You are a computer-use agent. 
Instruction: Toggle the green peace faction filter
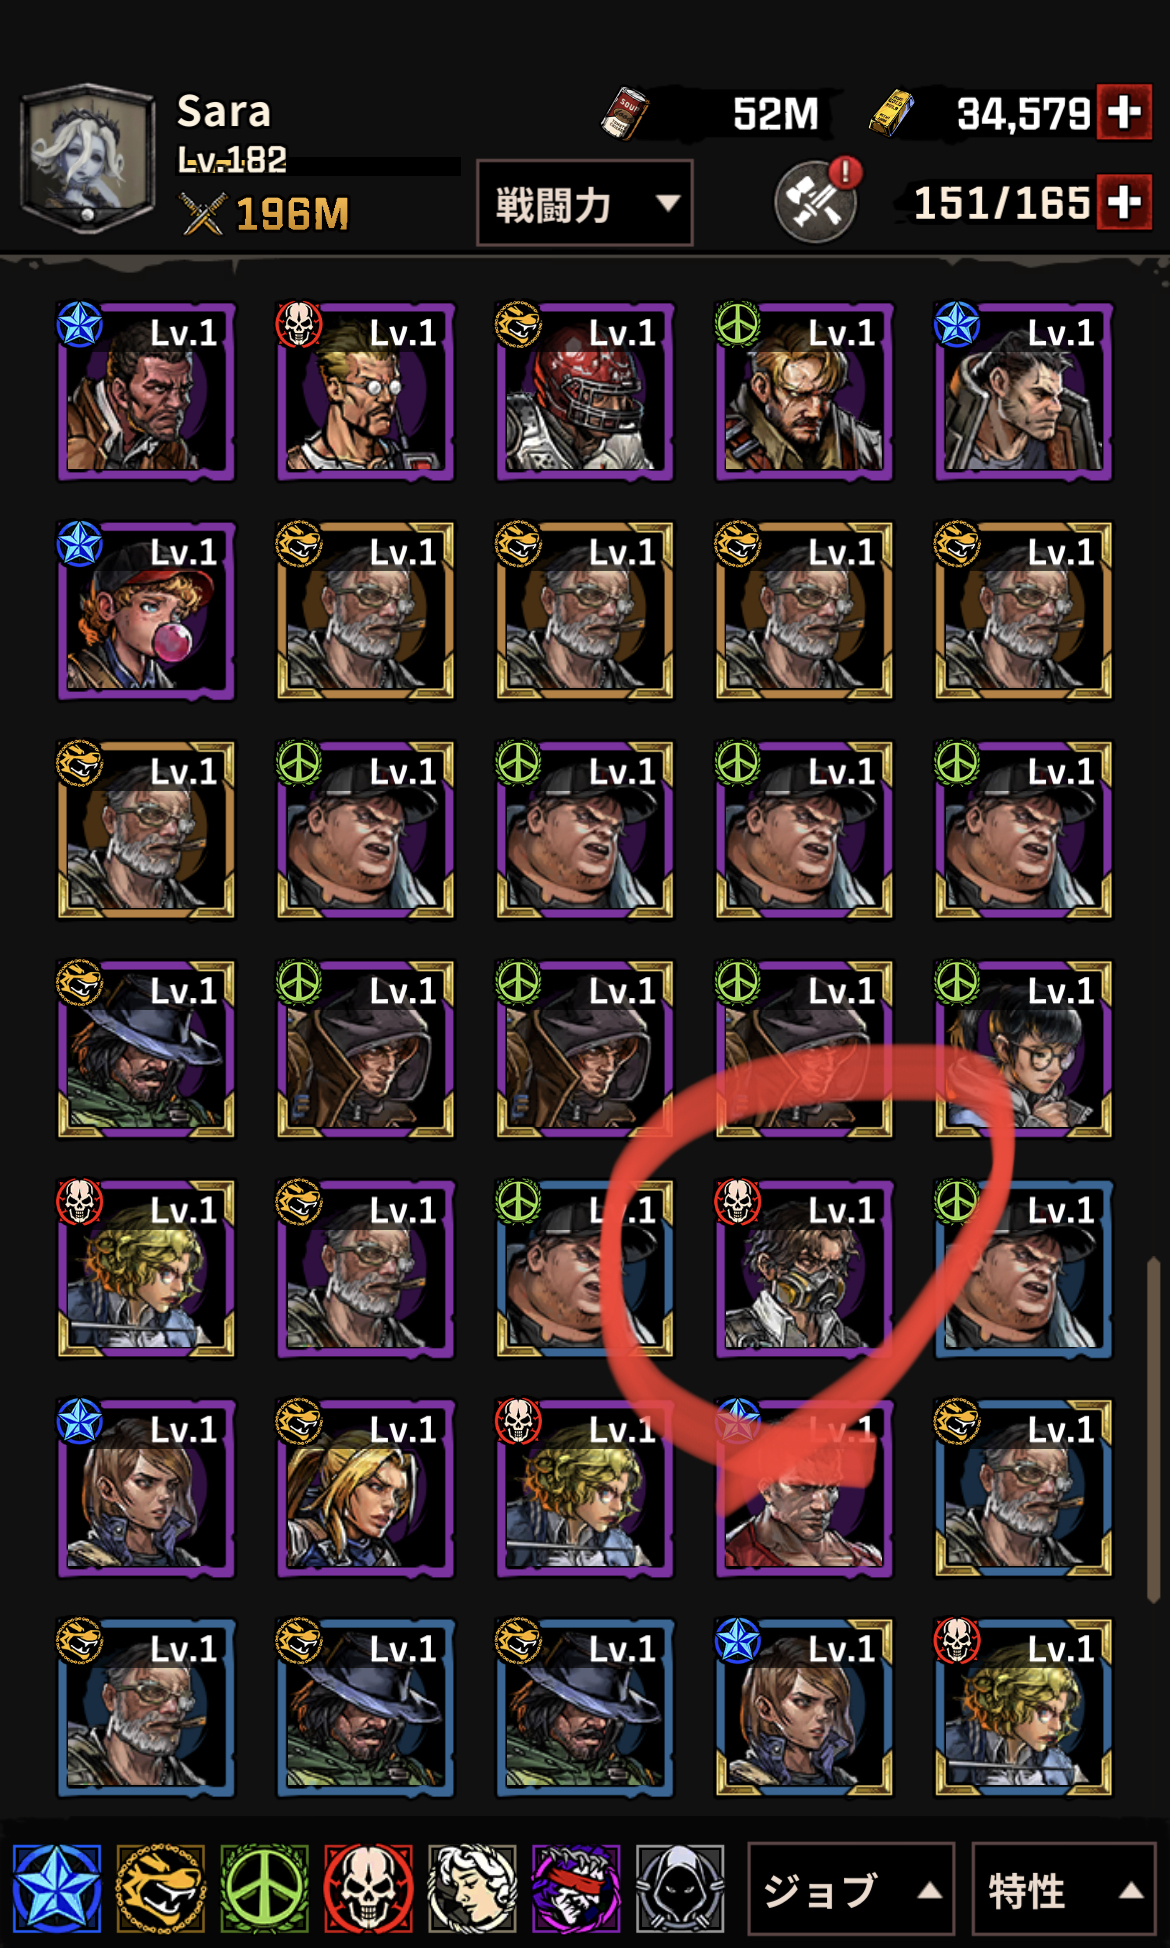pos(265,1888)
